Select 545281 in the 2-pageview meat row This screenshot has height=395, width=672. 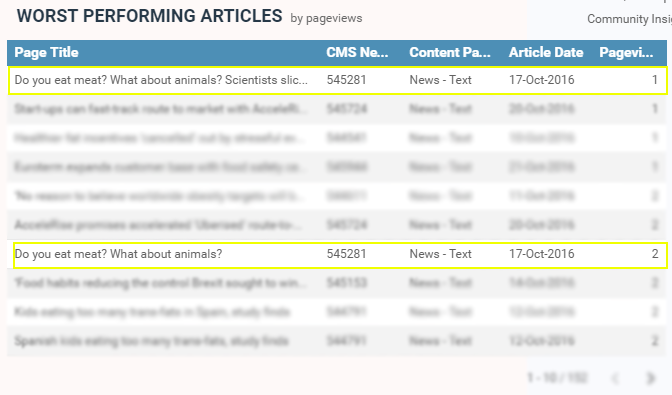coord(346,254)
